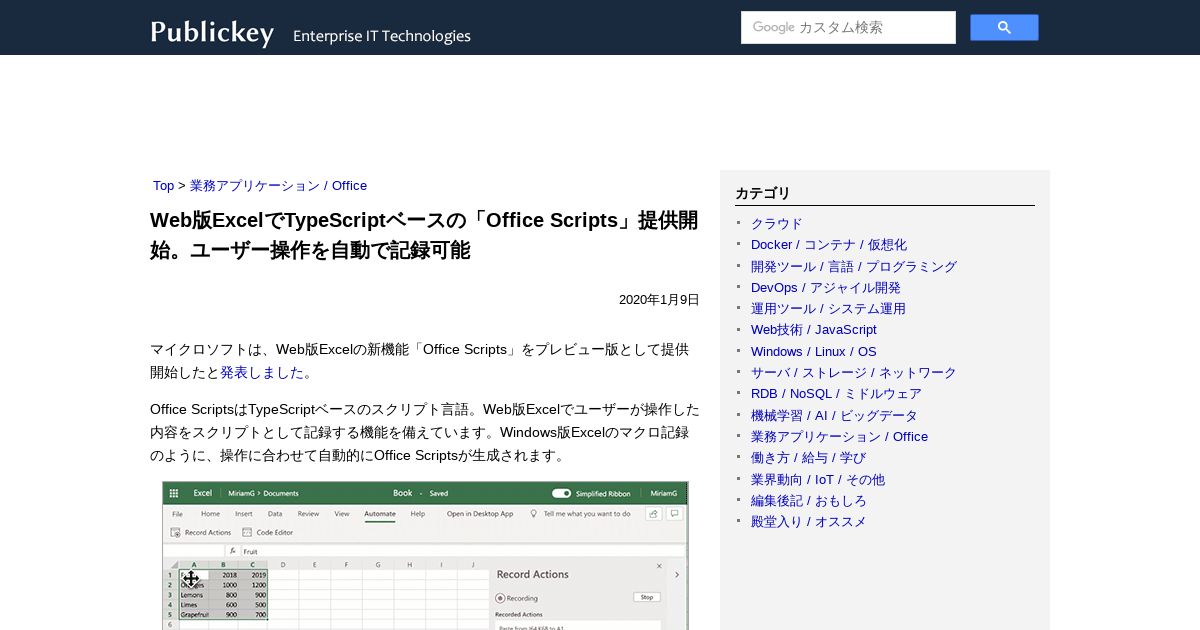
Task: Select the Help tab in Excel screenshot
Action: [418, 514]
